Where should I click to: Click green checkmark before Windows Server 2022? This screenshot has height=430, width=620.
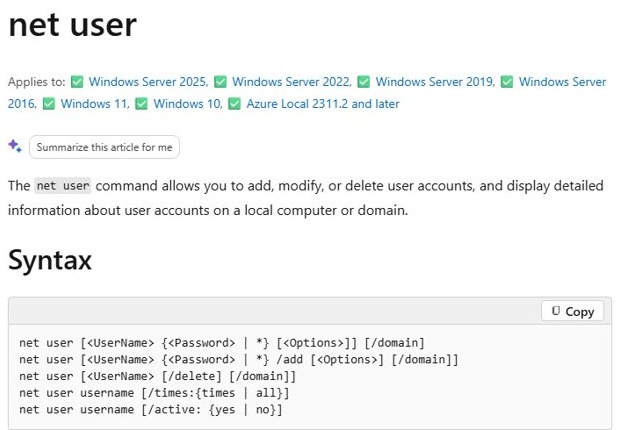tap(220, 82)
